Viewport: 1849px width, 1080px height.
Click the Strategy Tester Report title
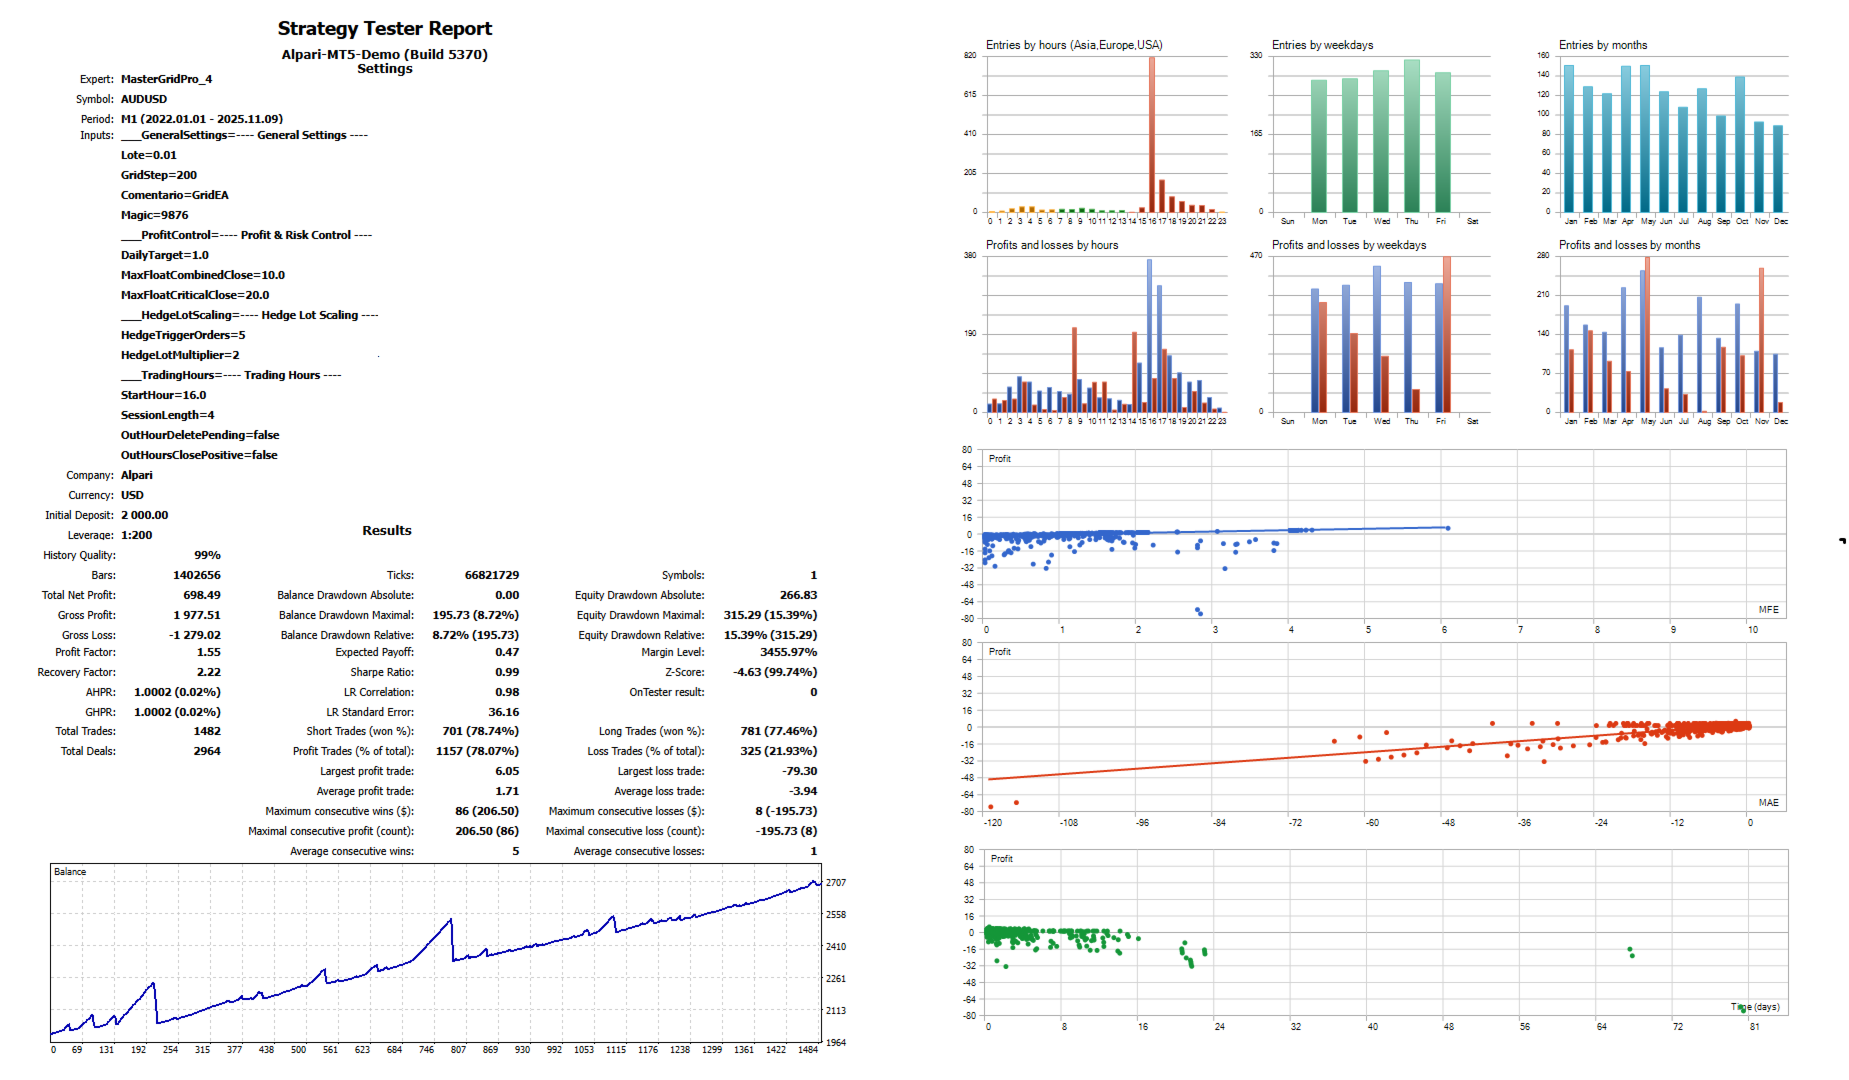tap(385, 29)
